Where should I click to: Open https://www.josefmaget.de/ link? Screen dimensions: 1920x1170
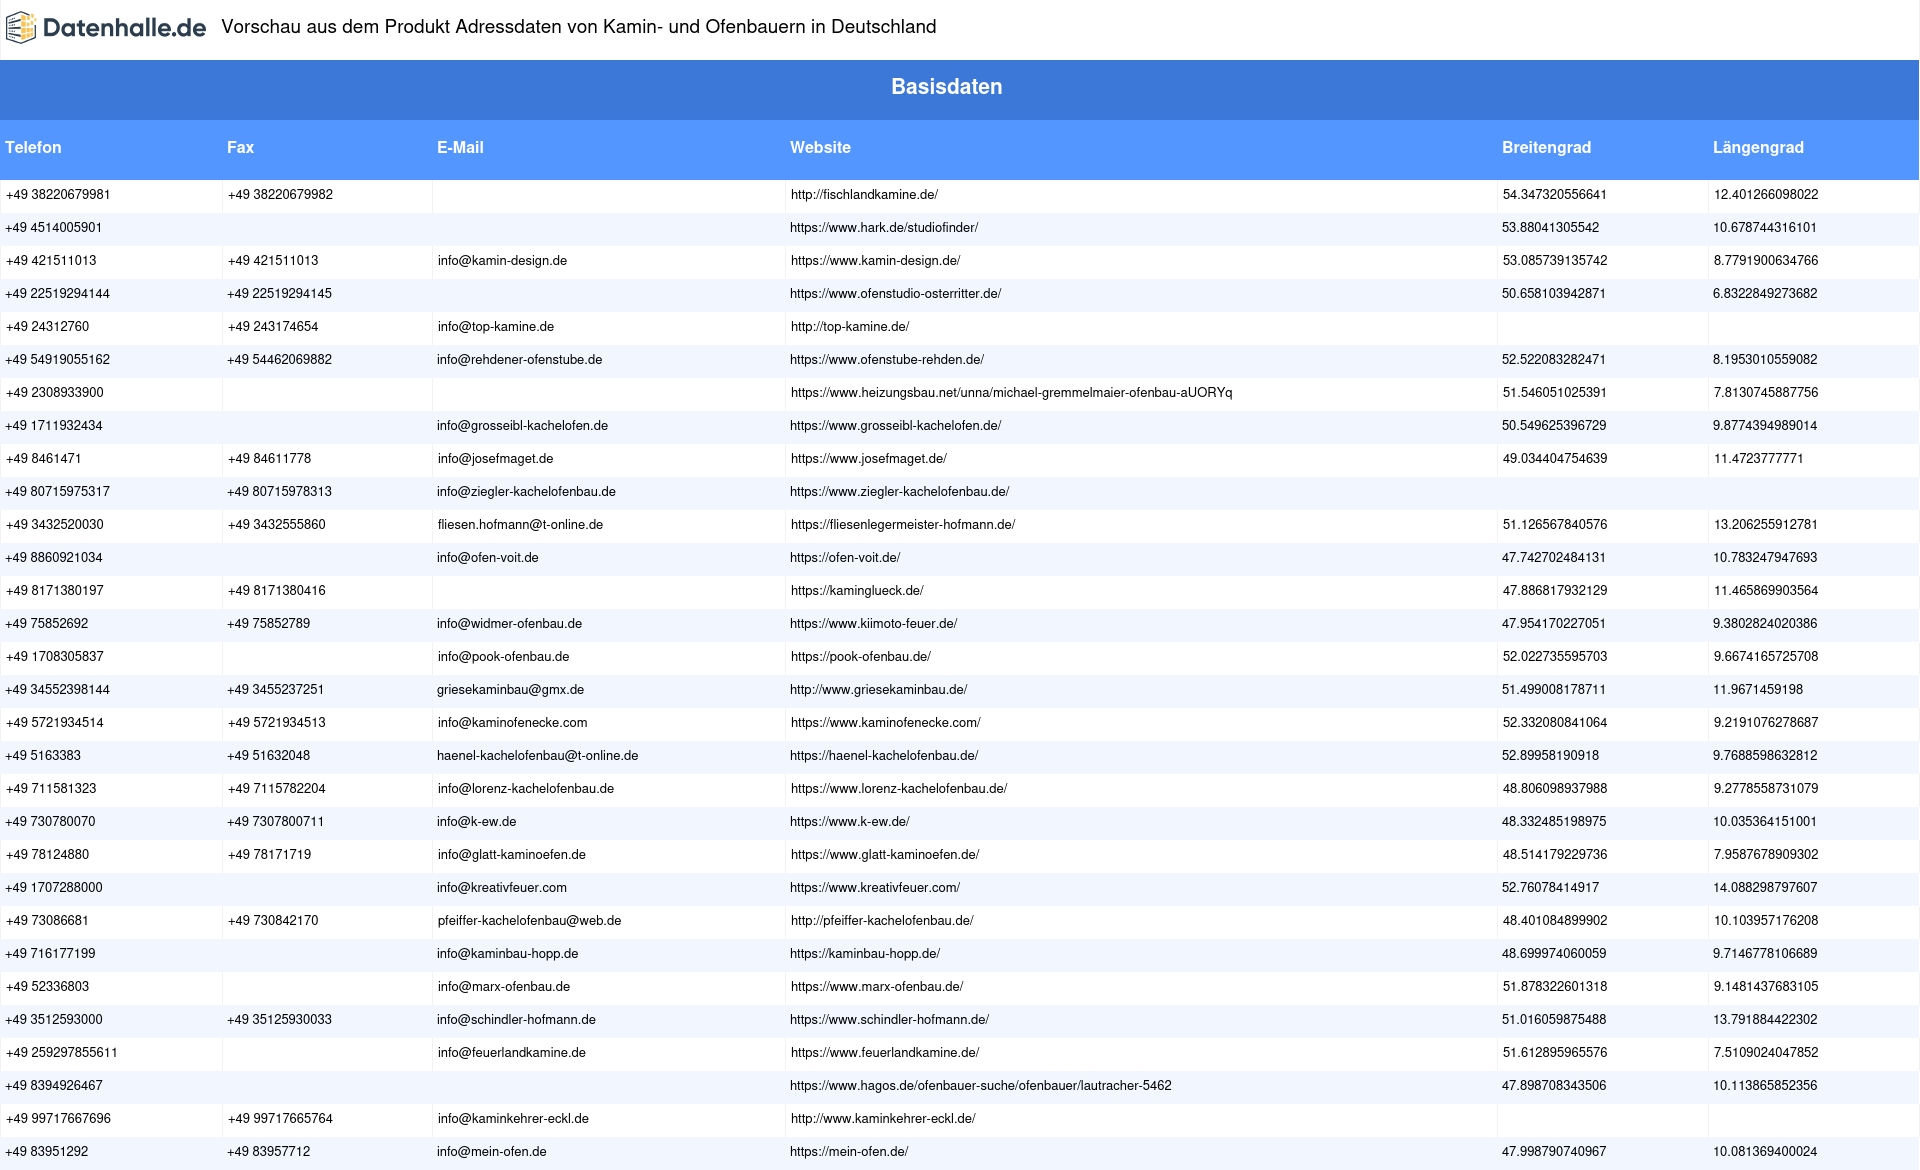tap(868, 459)
